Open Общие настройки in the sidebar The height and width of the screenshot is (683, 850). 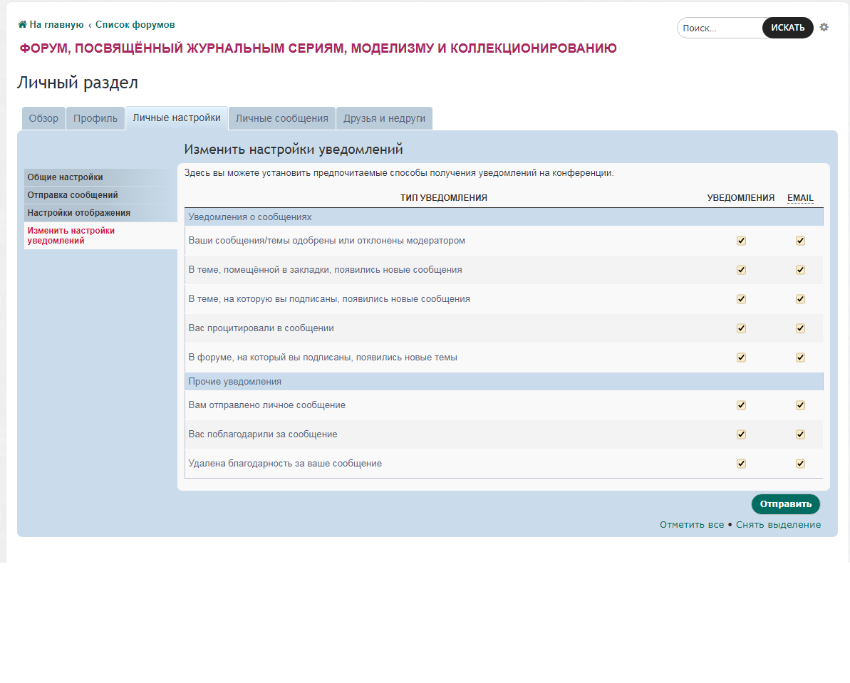(x=65, y=177)
